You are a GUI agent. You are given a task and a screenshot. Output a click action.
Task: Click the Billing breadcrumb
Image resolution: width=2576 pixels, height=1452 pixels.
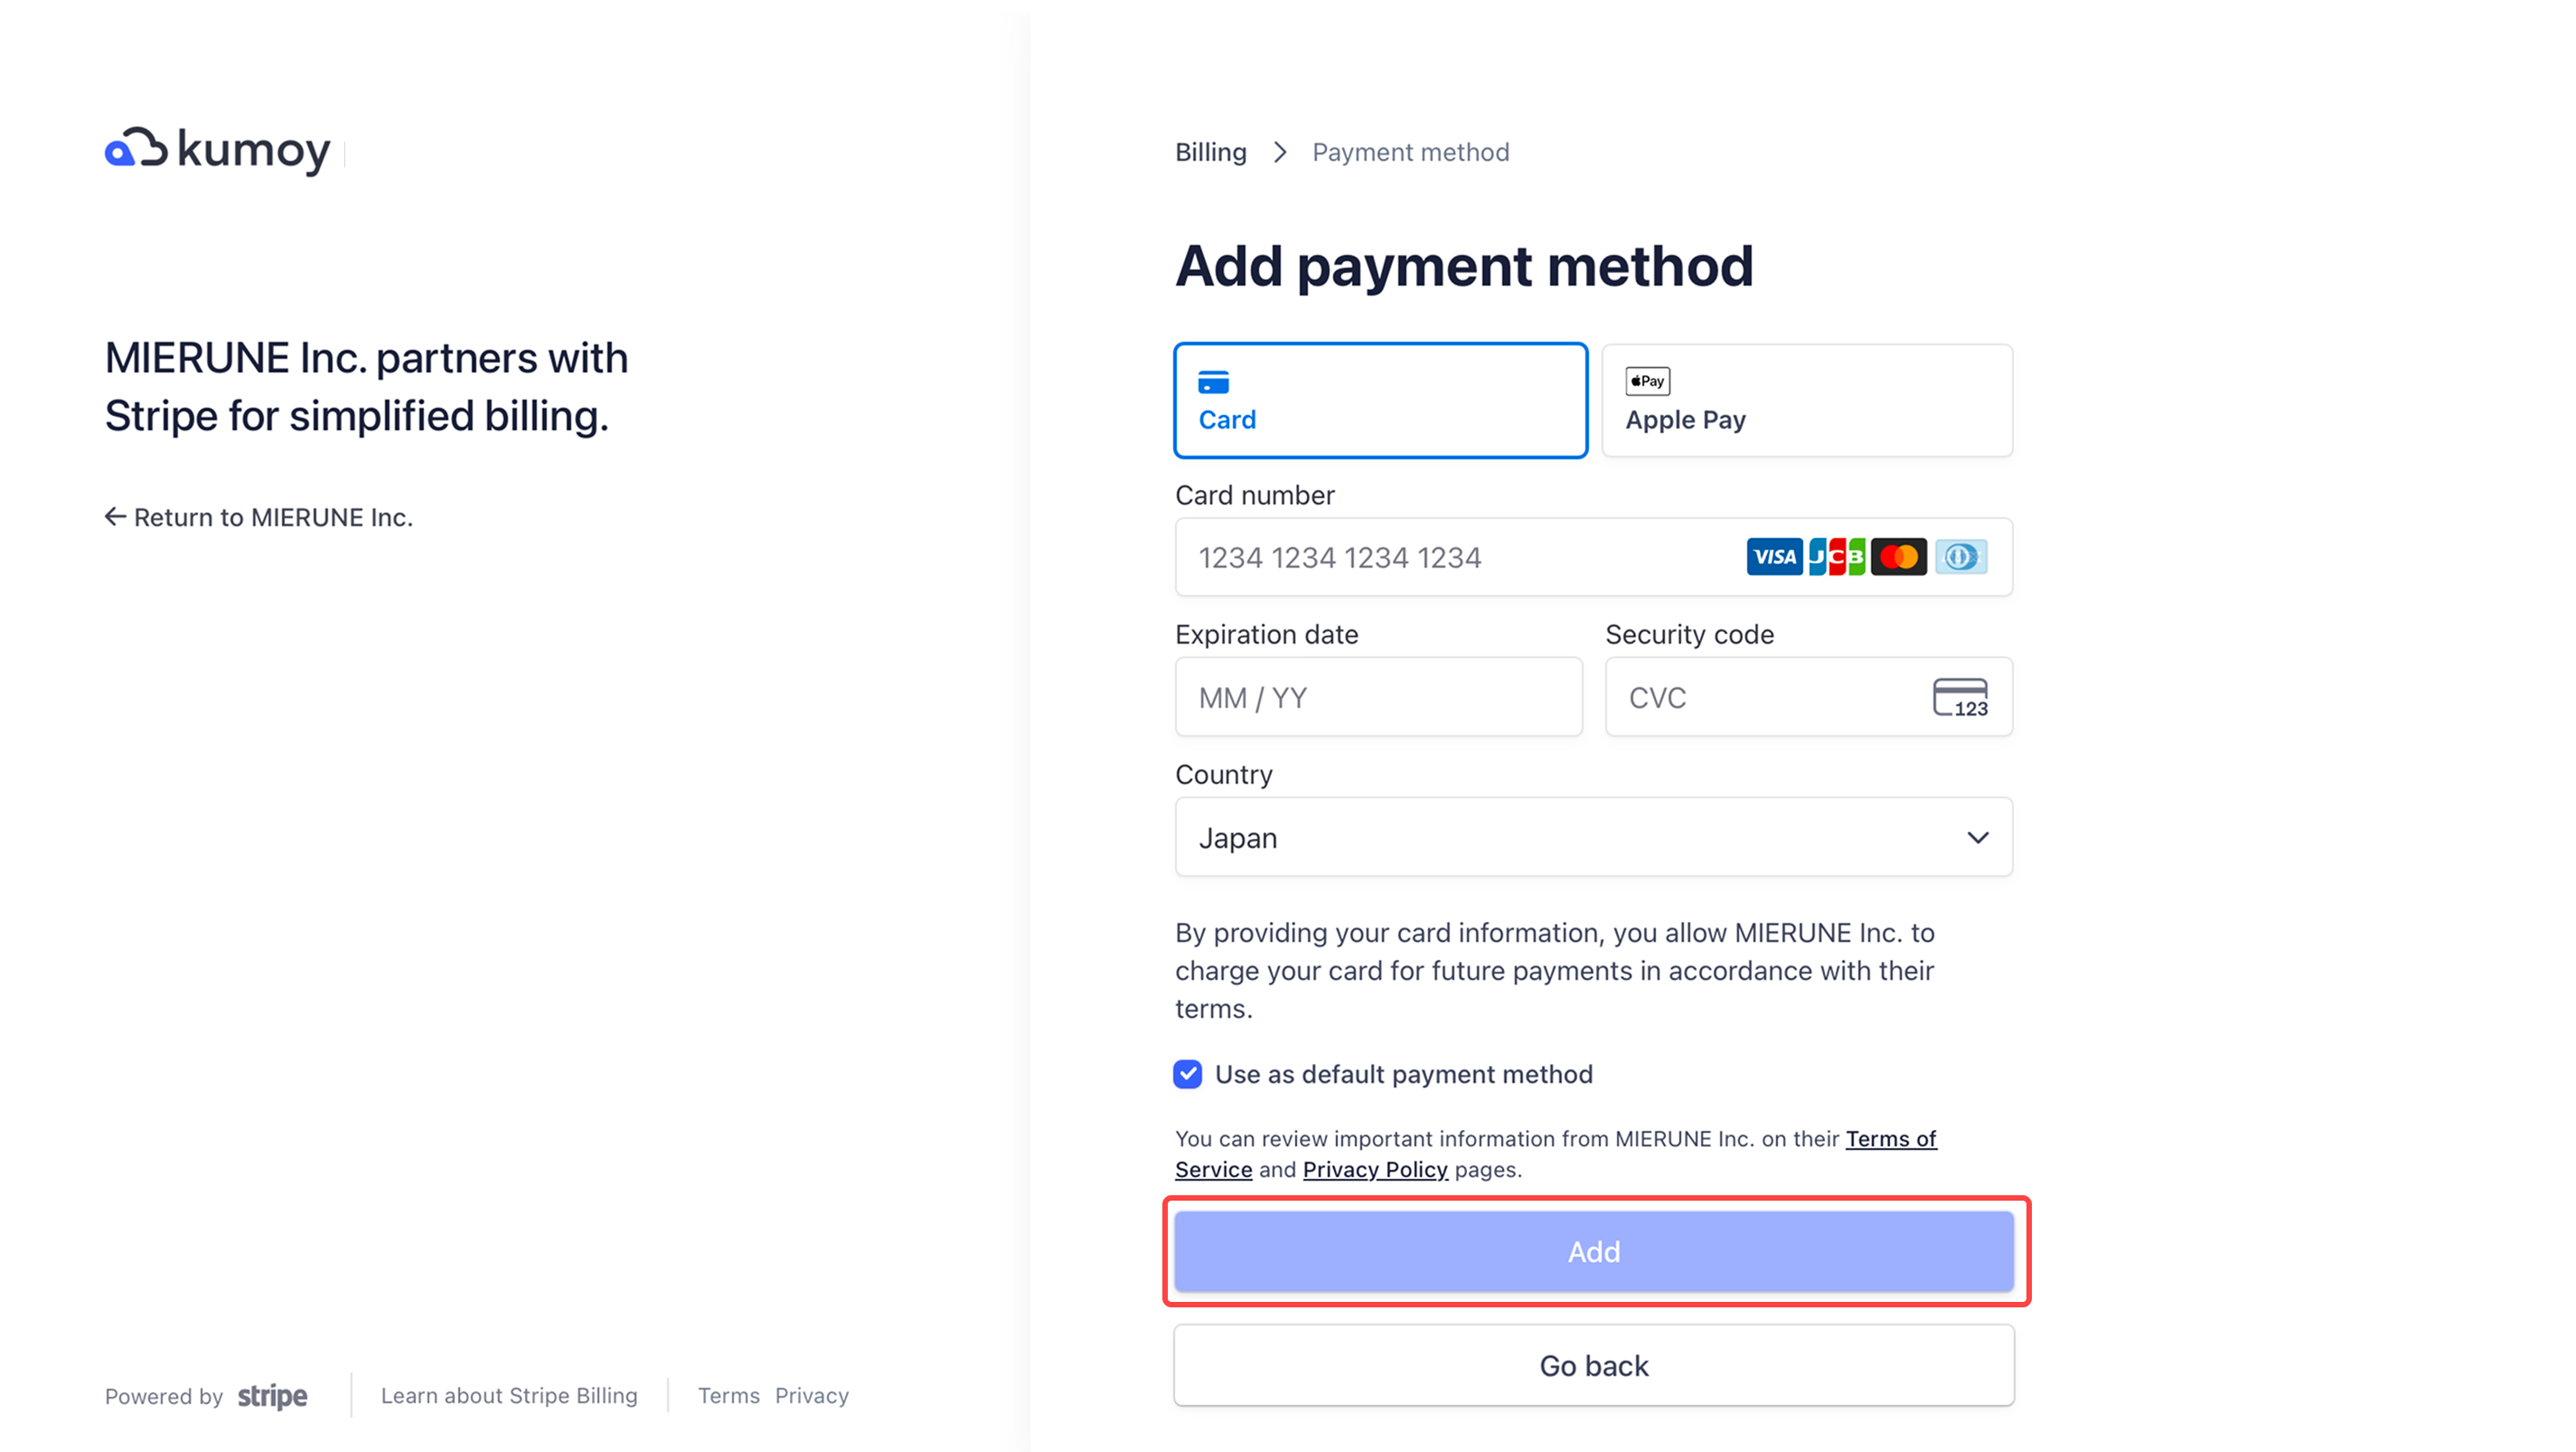(1210, 152)
